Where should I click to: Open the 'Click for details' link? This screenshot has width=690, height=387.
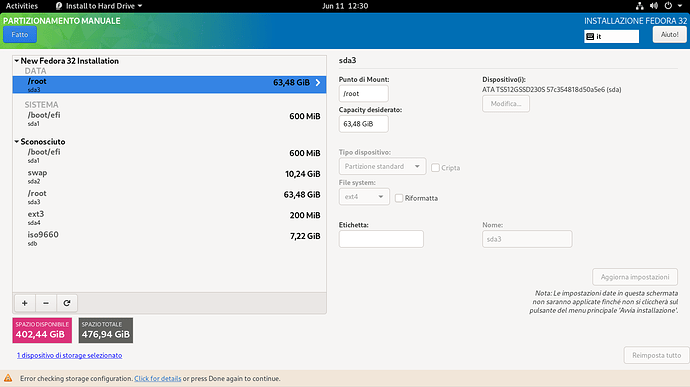pyautogui.click(x=158, y=378)
